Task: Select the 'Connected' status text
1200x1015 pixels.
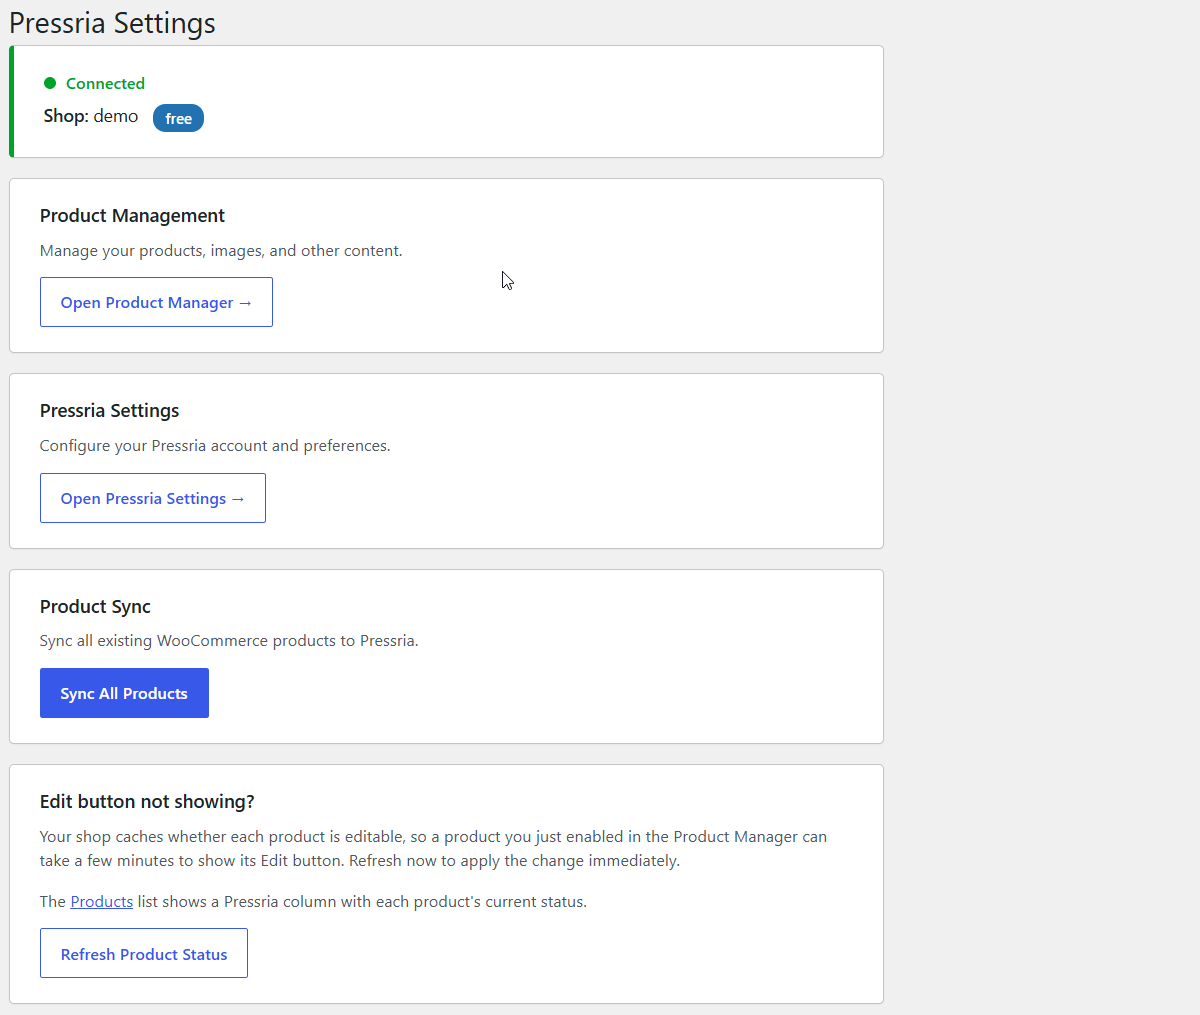Action: click(105, 83)
